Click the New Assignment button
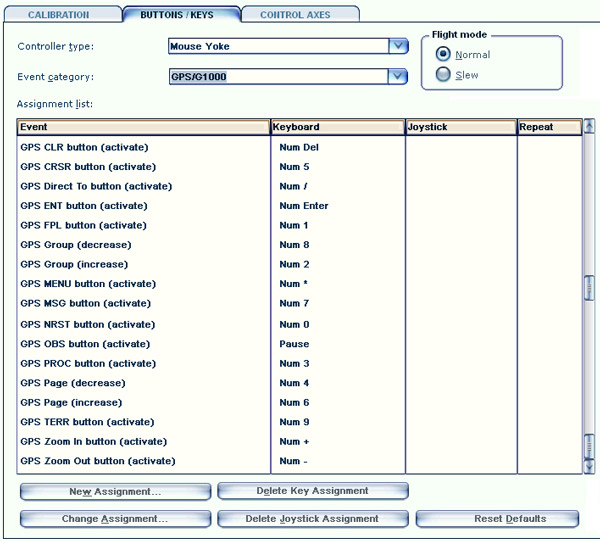This screenshot has width=600, height=541. 115,492
